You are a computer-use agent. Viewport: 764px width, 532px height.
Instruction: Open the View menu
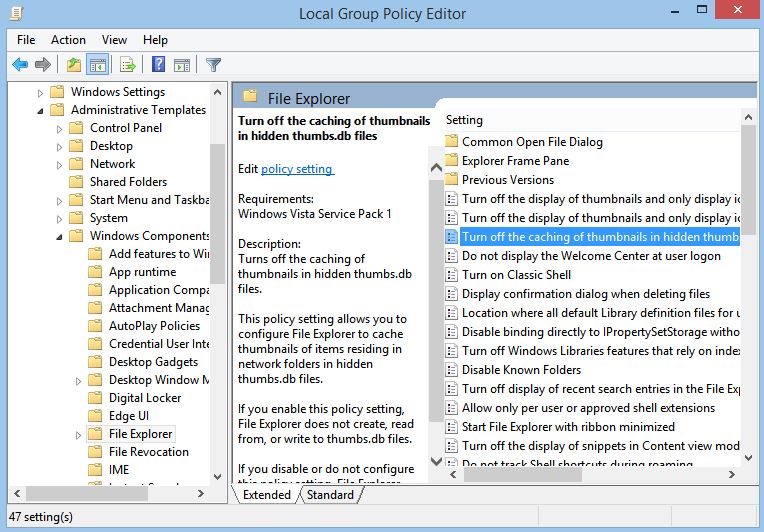click(115, 40)
